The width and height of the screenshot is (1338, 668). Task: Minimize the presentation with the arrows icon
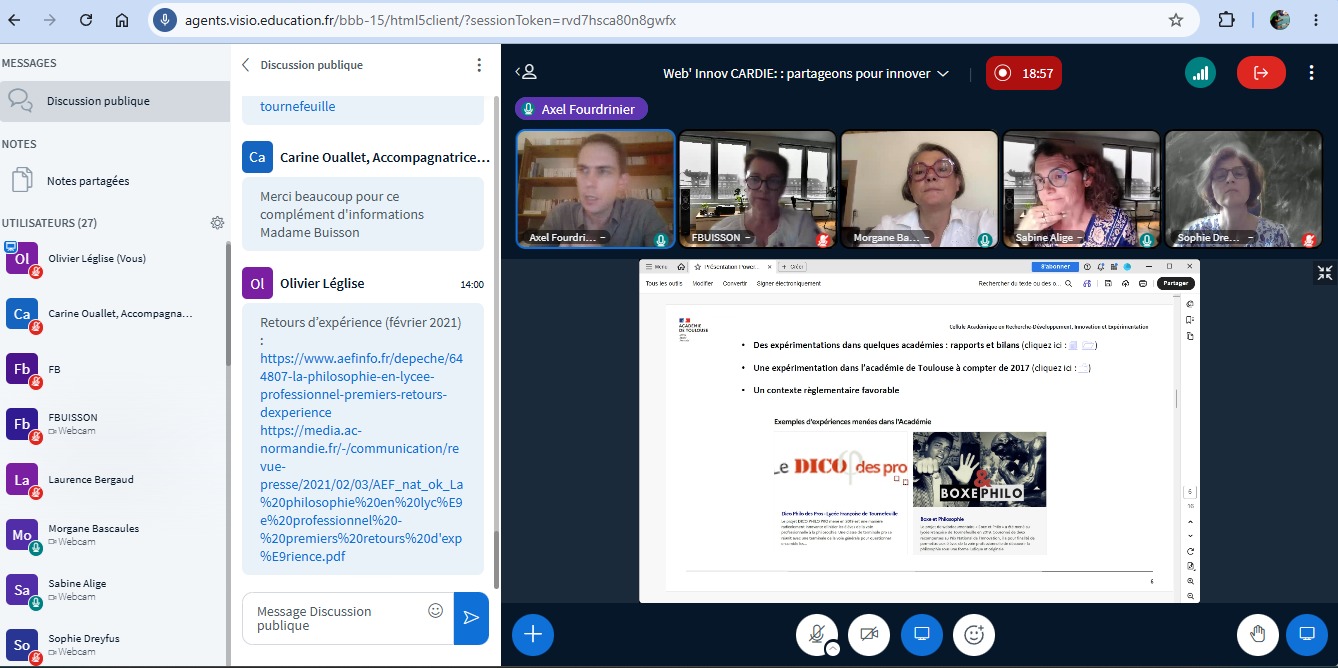(x=1325, y=273)
